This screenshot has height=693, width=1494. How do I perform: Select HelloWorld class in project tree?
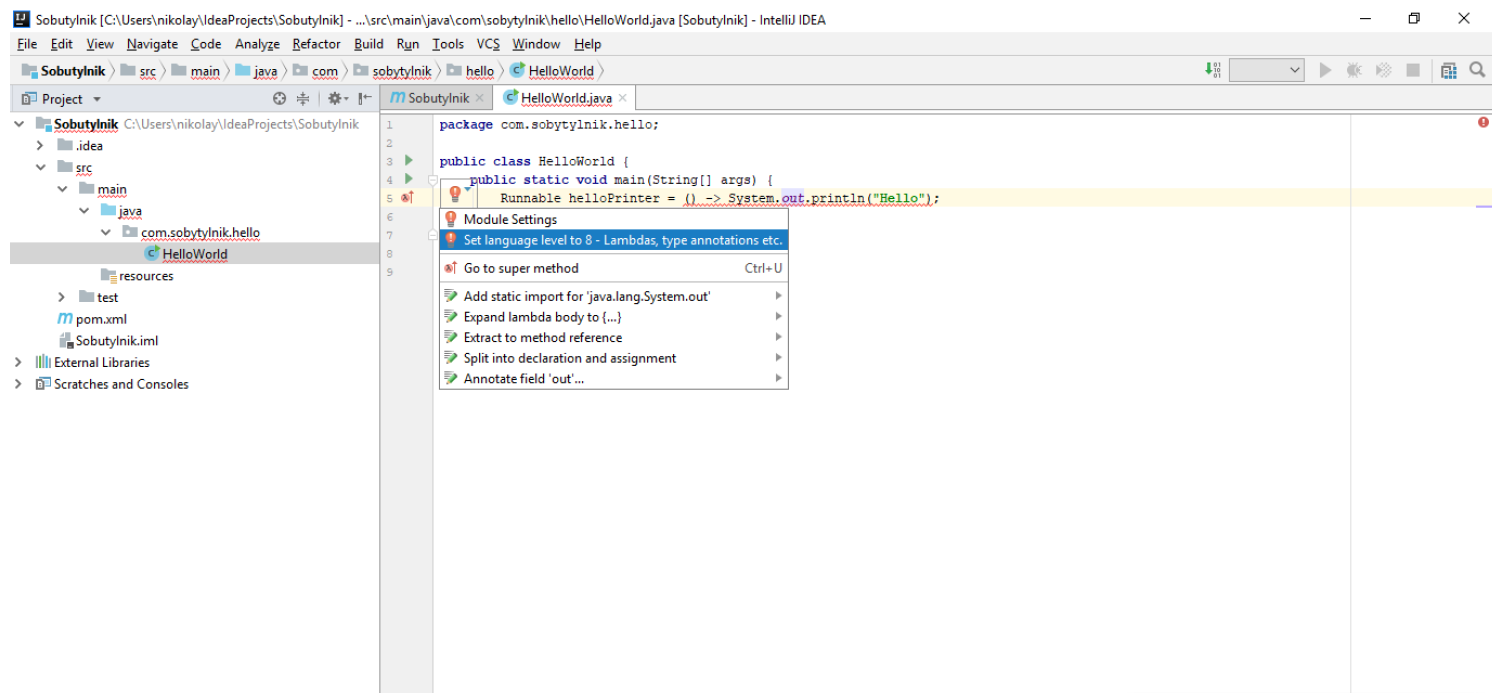tap(195, 254)
